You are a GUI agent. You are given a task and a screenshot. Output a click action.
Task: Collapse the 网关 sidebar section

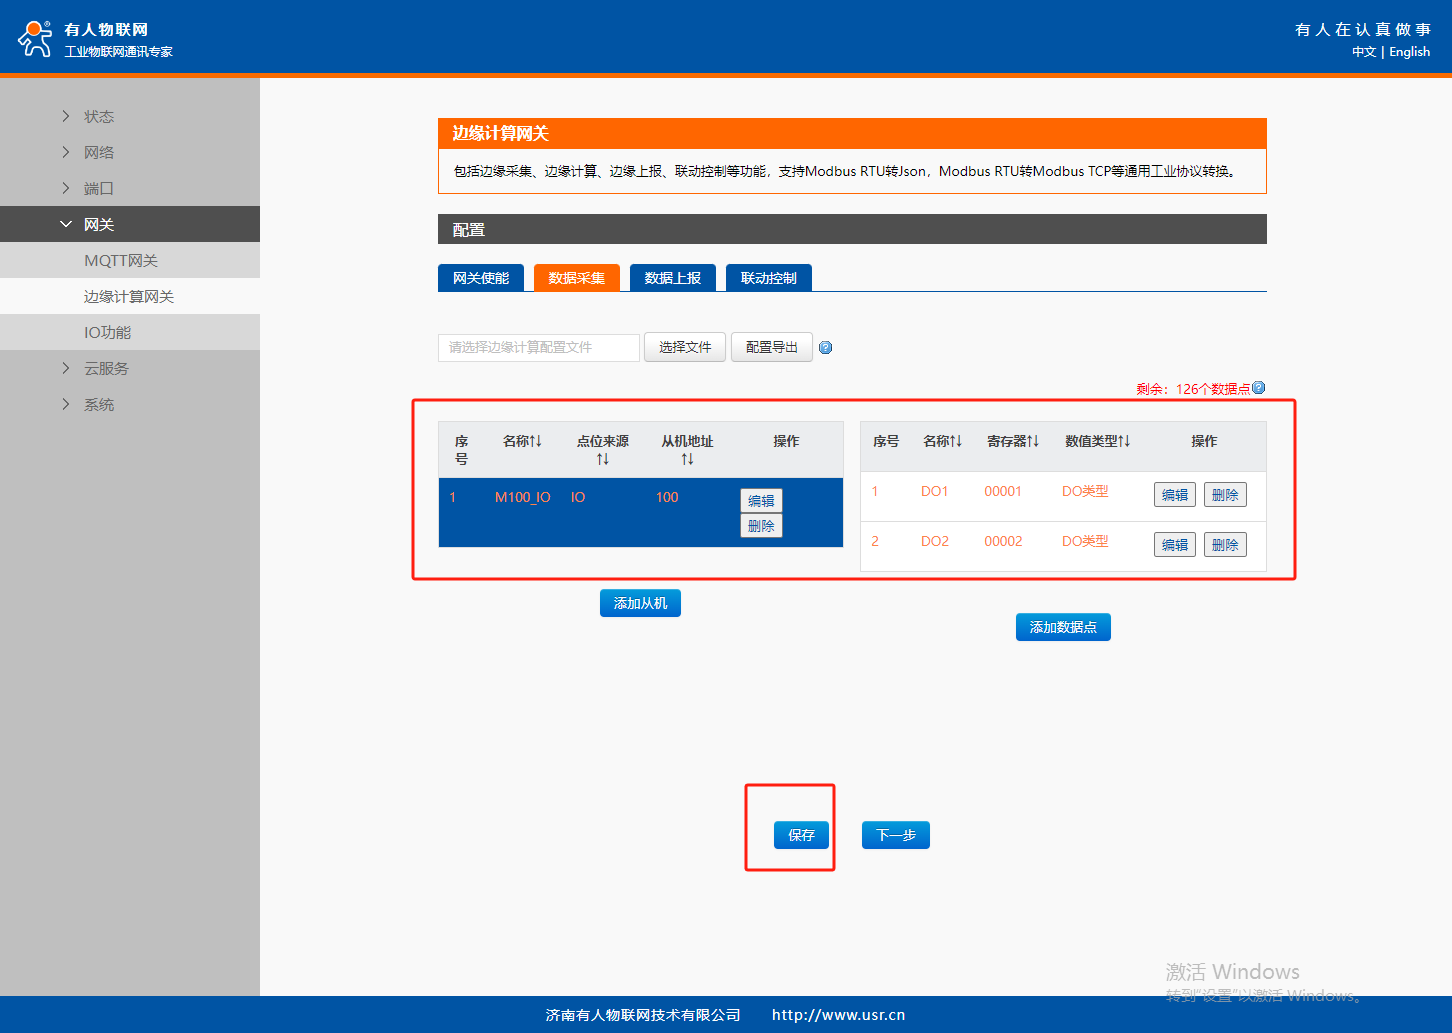point(98,224)
